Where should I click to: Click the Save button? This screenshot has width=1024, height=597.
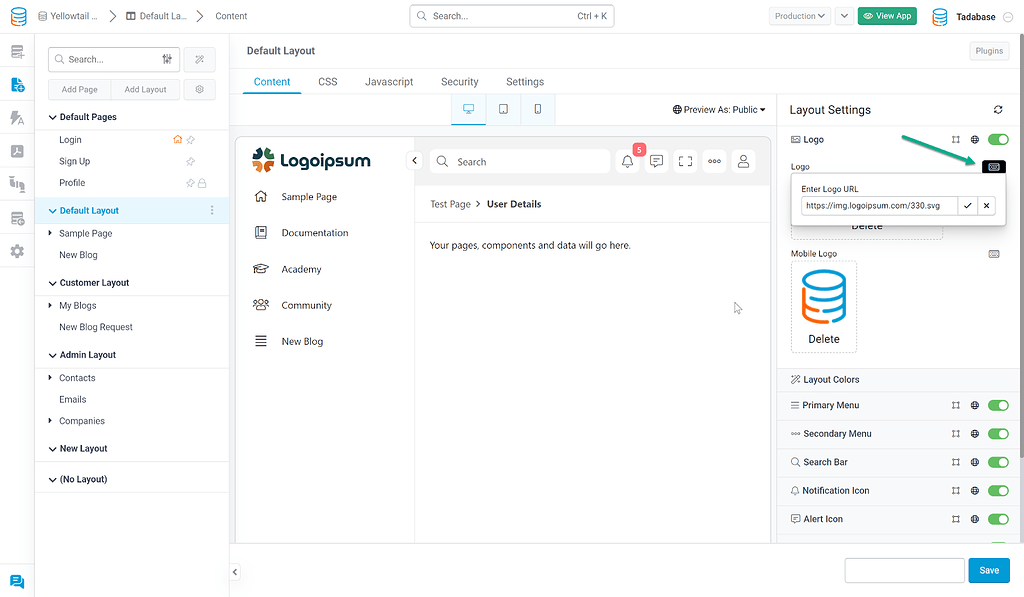click(989, 570)
